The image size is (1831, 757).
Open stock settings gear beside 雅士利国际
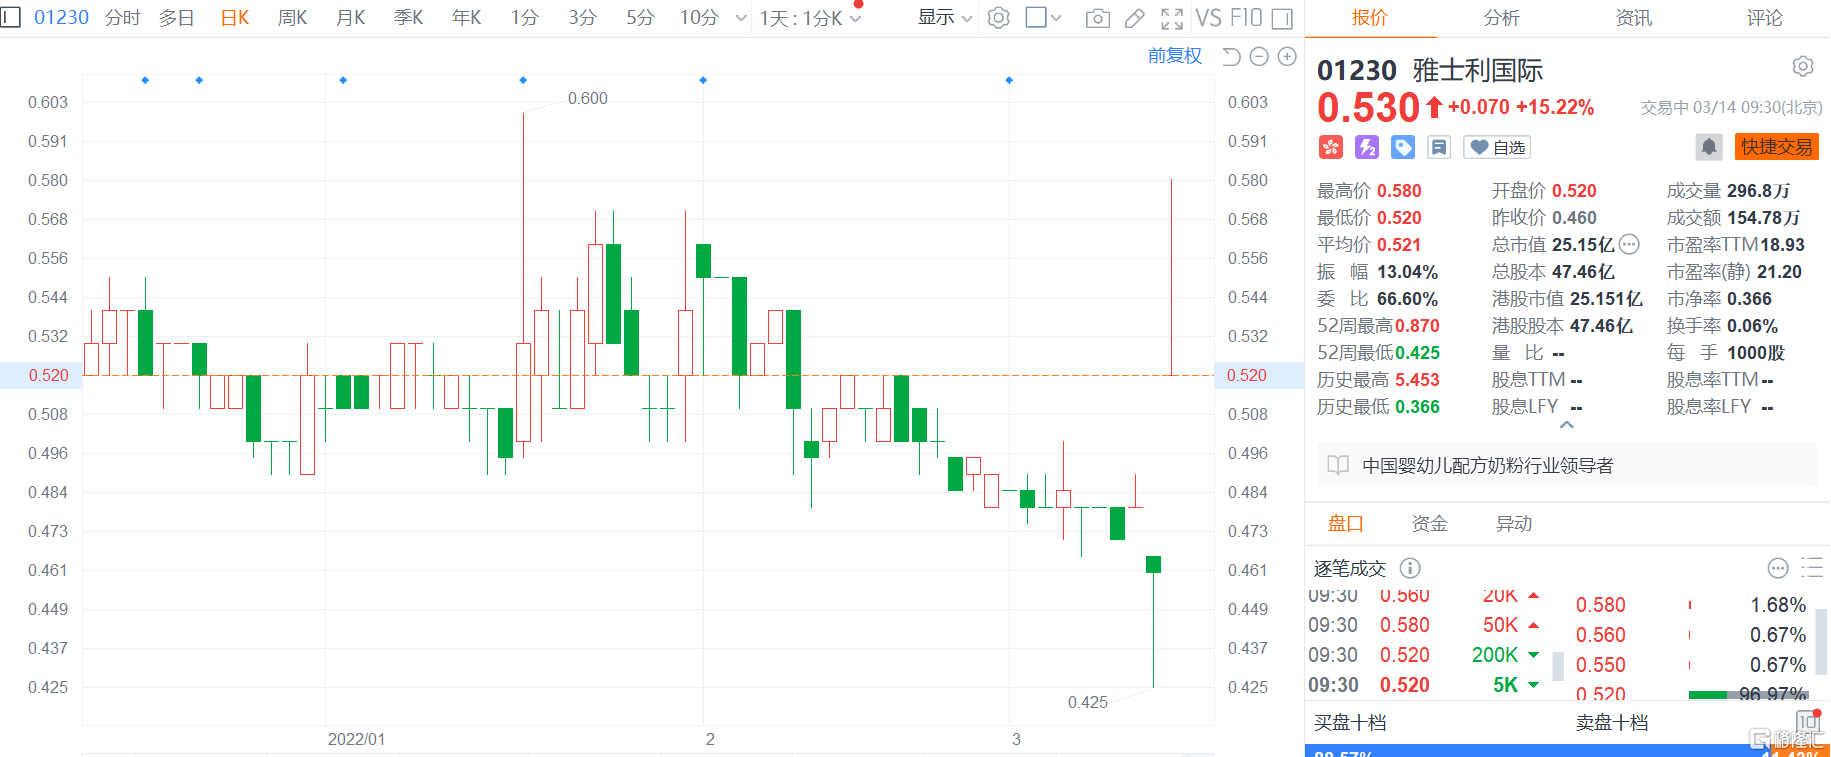tap(1802, 67)
